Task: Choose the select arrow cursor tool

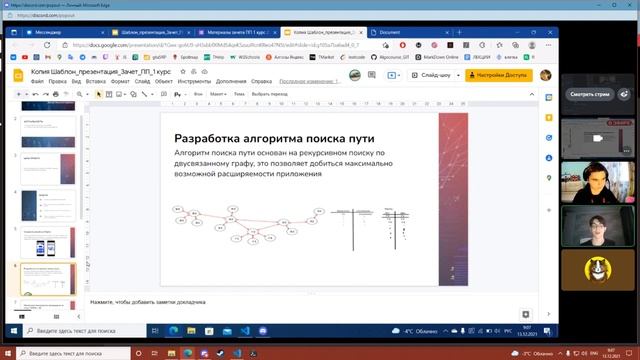Action: point(98,94)
